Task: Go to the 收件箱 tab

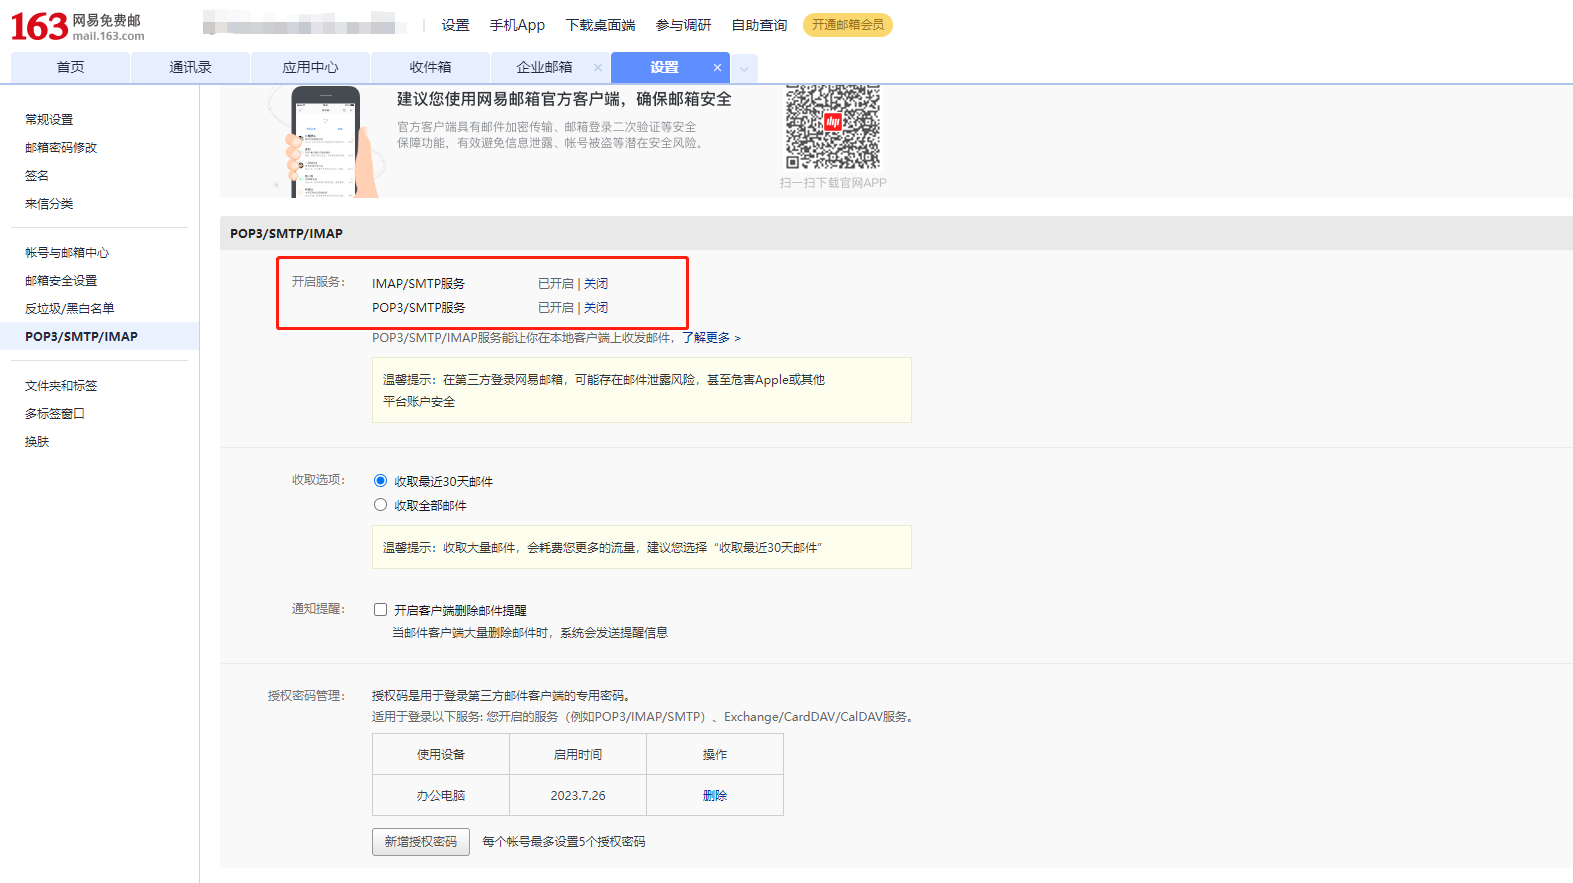Action: pyautogui.click(x=430, y=67)
